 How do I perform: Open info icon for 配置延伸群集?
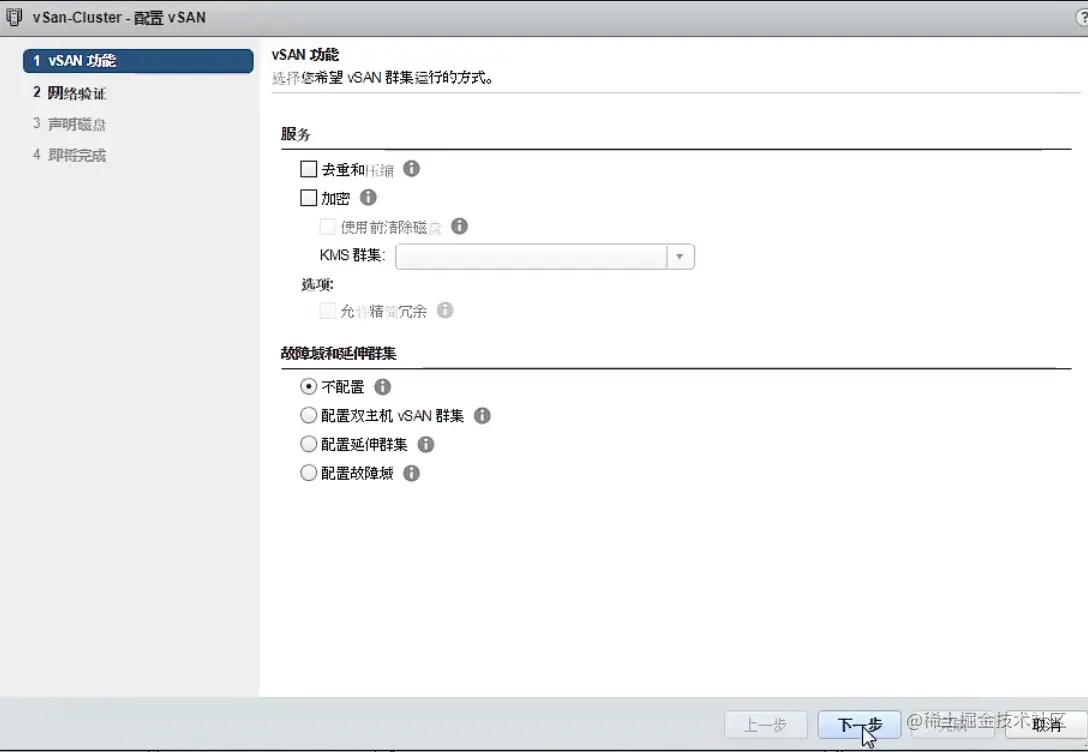[x=425, y=445]
